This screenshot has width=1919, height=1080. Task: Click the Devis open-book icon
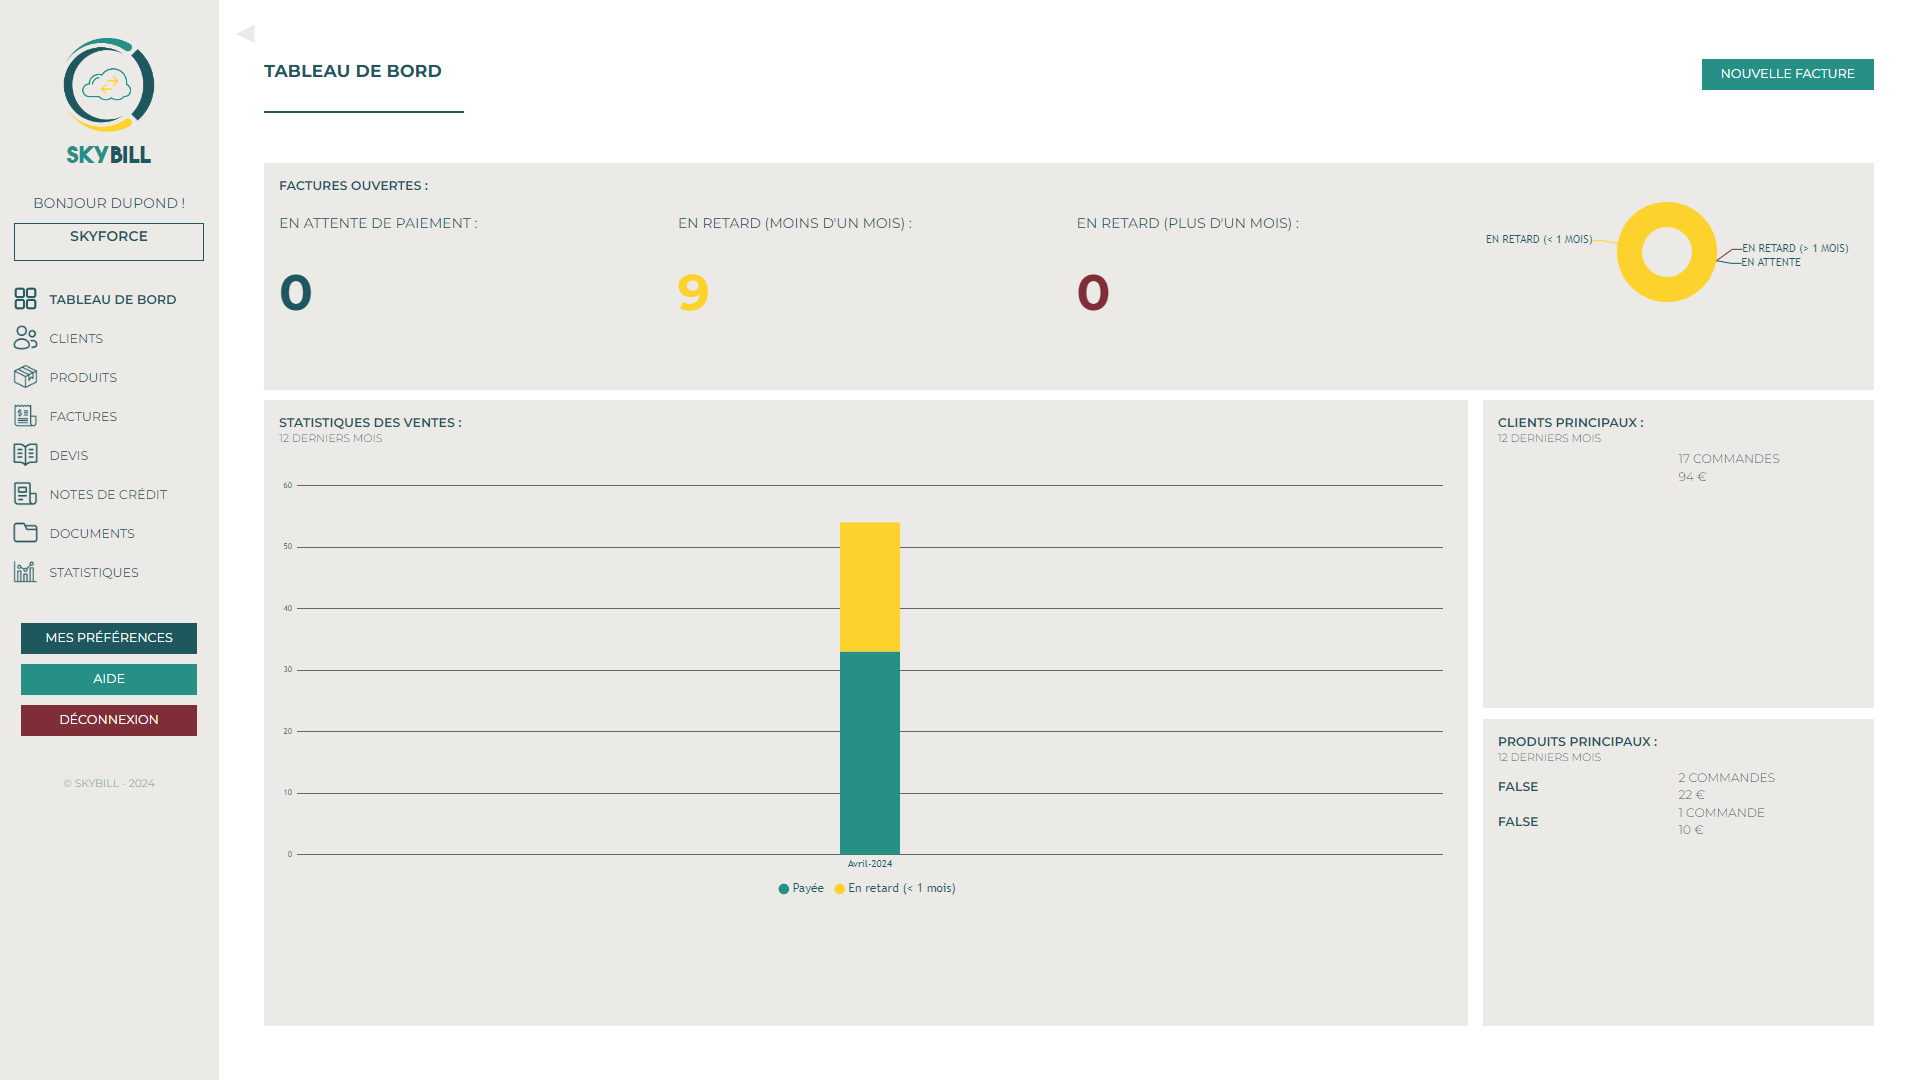(25, 455)
